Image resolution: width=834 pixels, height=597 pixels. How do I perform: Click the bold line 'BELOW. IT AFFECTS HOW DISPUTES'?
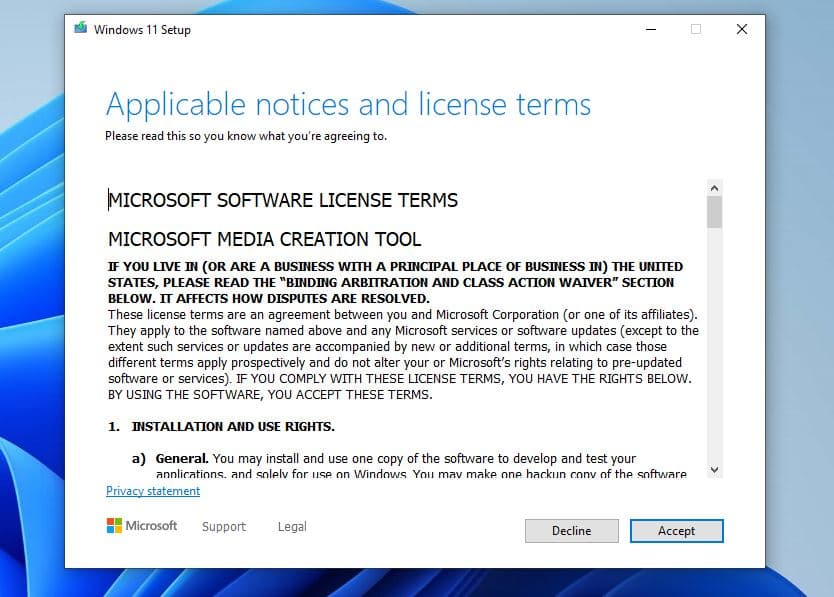(269, 298)
